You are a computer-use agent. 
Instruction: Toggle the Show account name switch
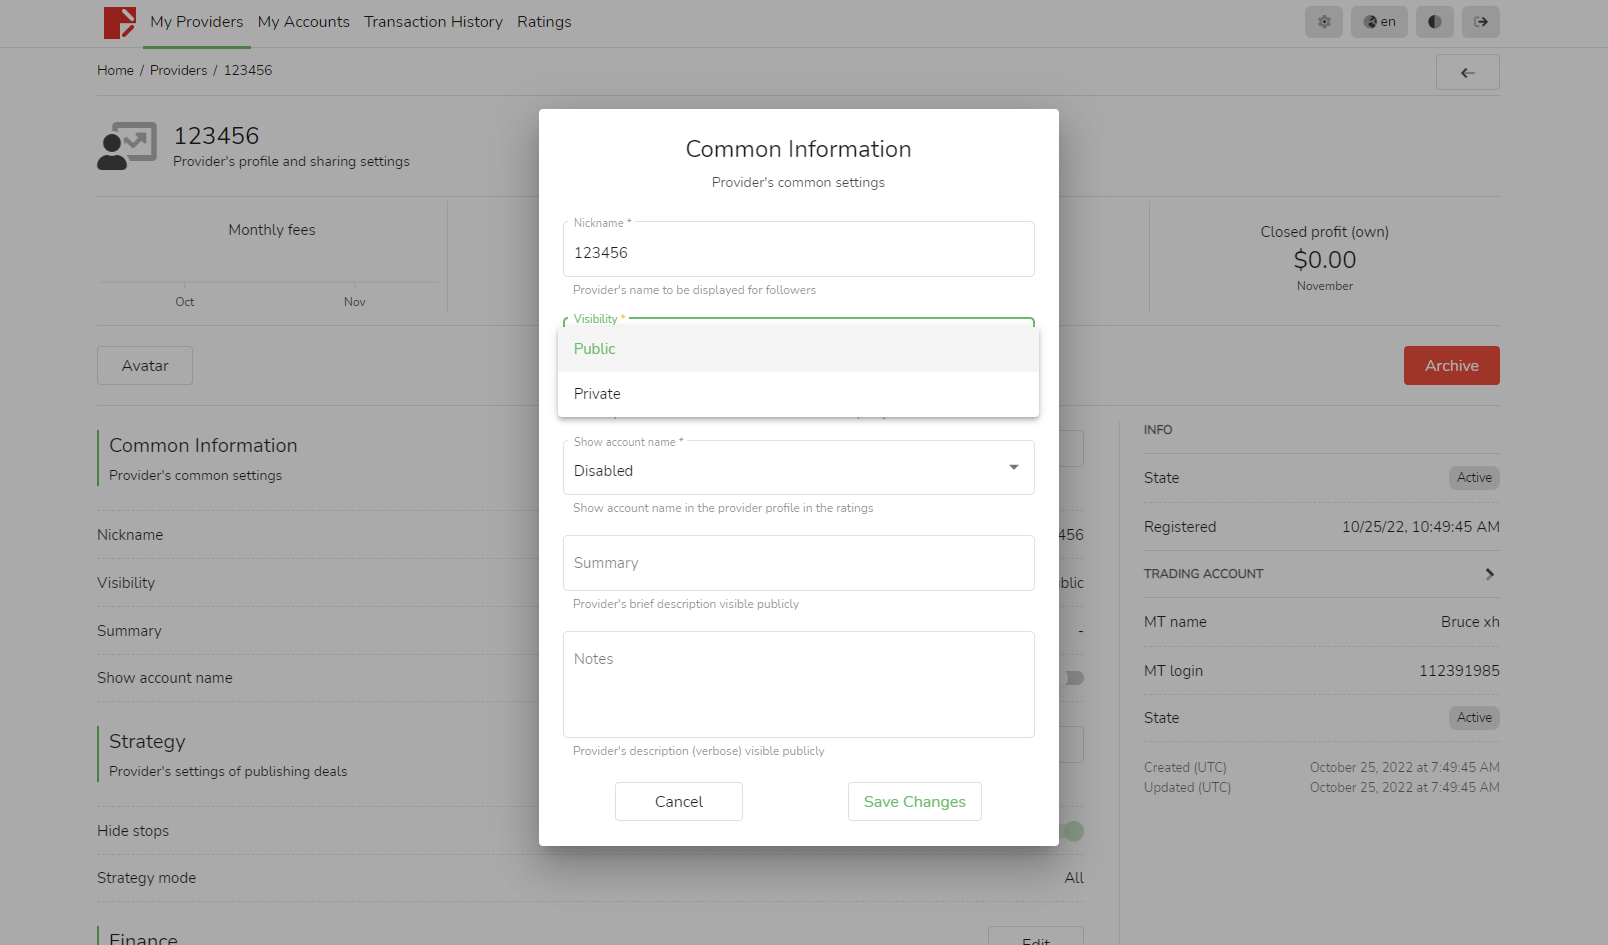tap(1074, 678)
